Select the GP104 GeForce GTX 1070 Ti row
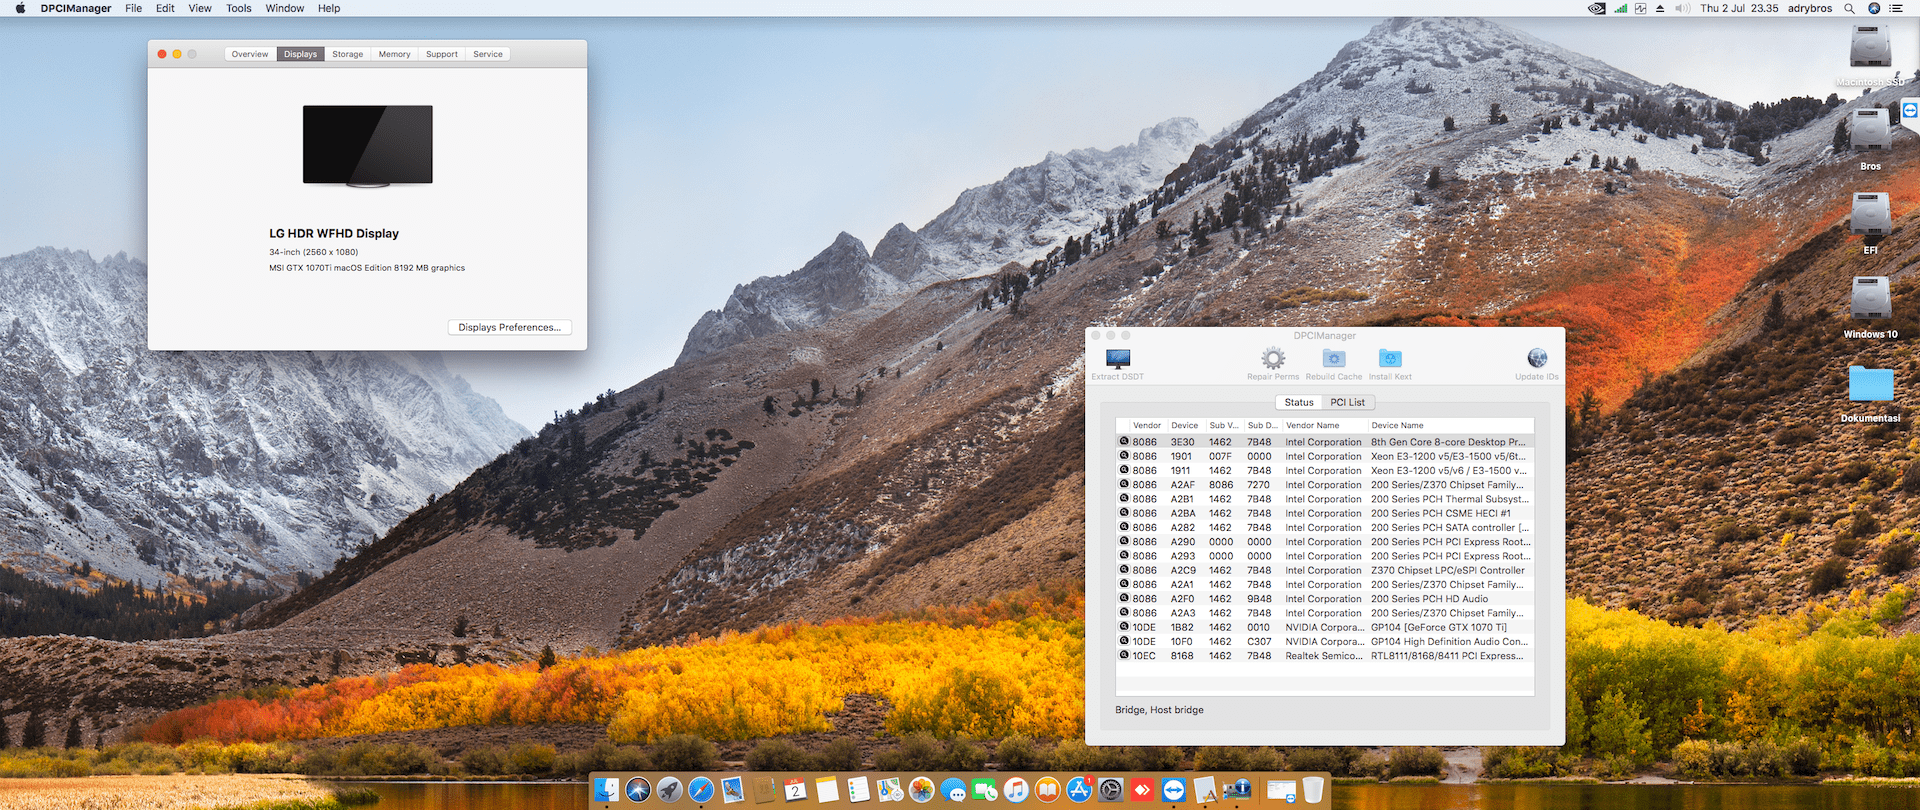This screenshot has width=1920, height=810. [1438, 628]
